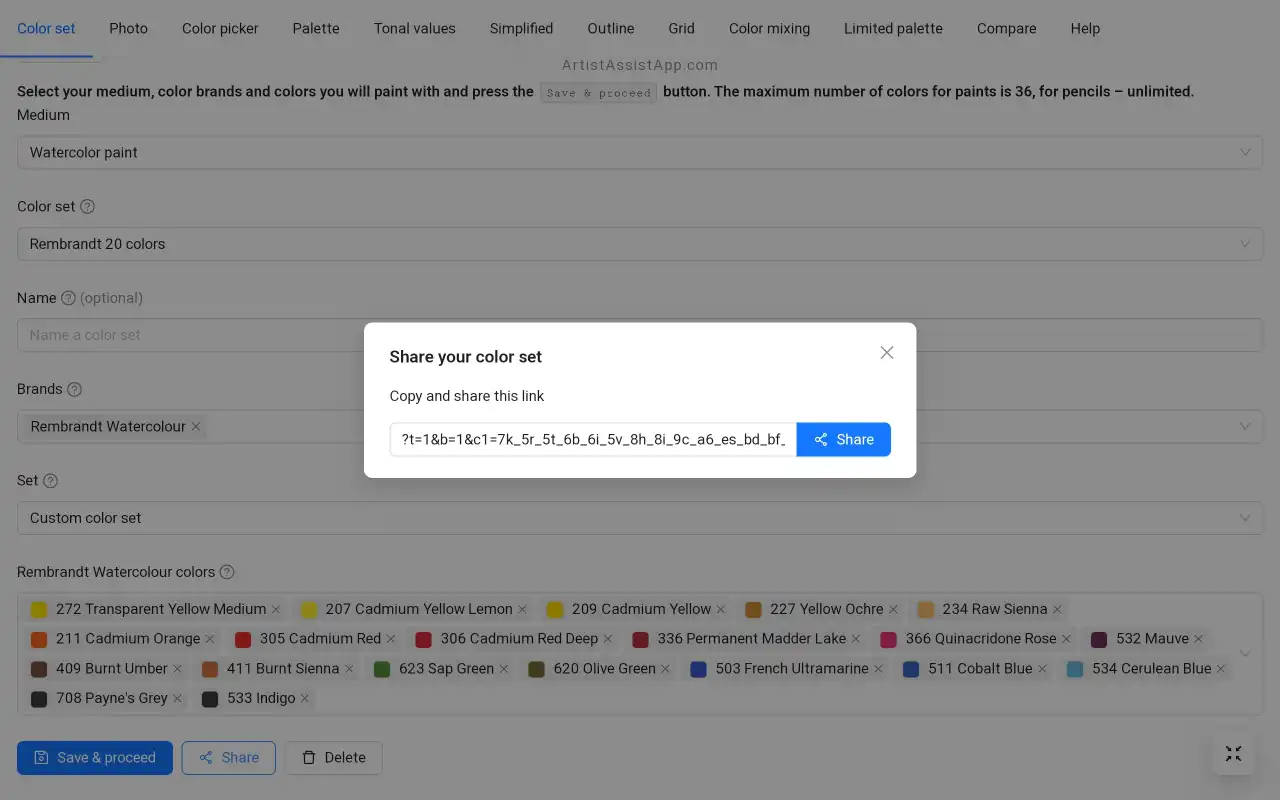Remove 511 Cobalt Blue color
This screenshot has height=800, width=1280.
1042,669
